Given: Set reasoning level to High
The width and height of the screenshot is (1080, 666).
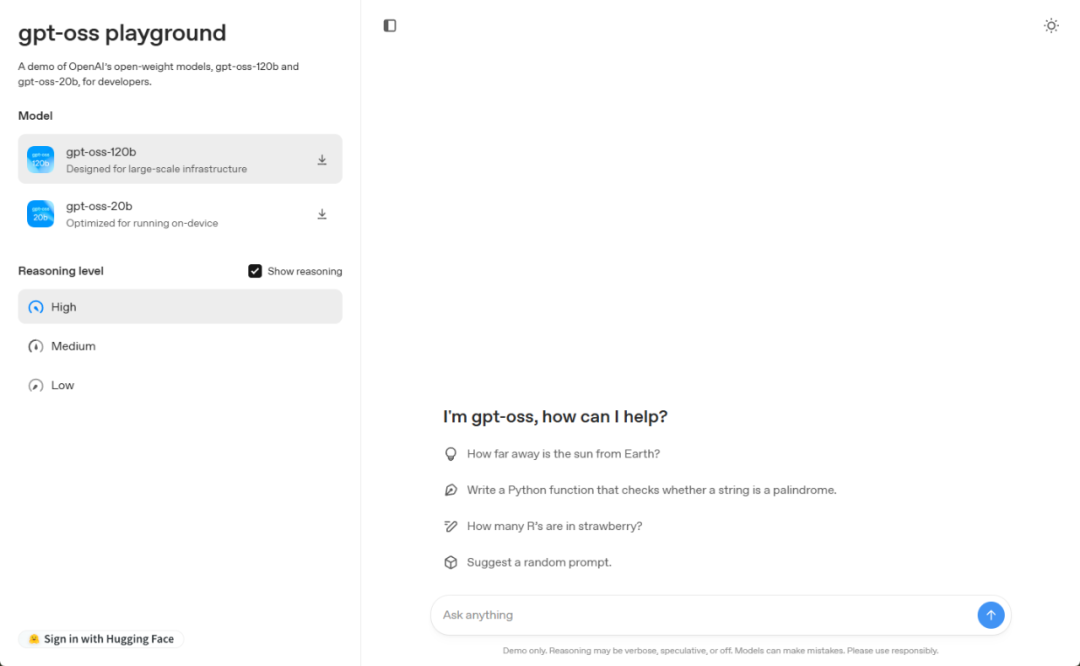Looking at the screenshot, I should [180, 306].
